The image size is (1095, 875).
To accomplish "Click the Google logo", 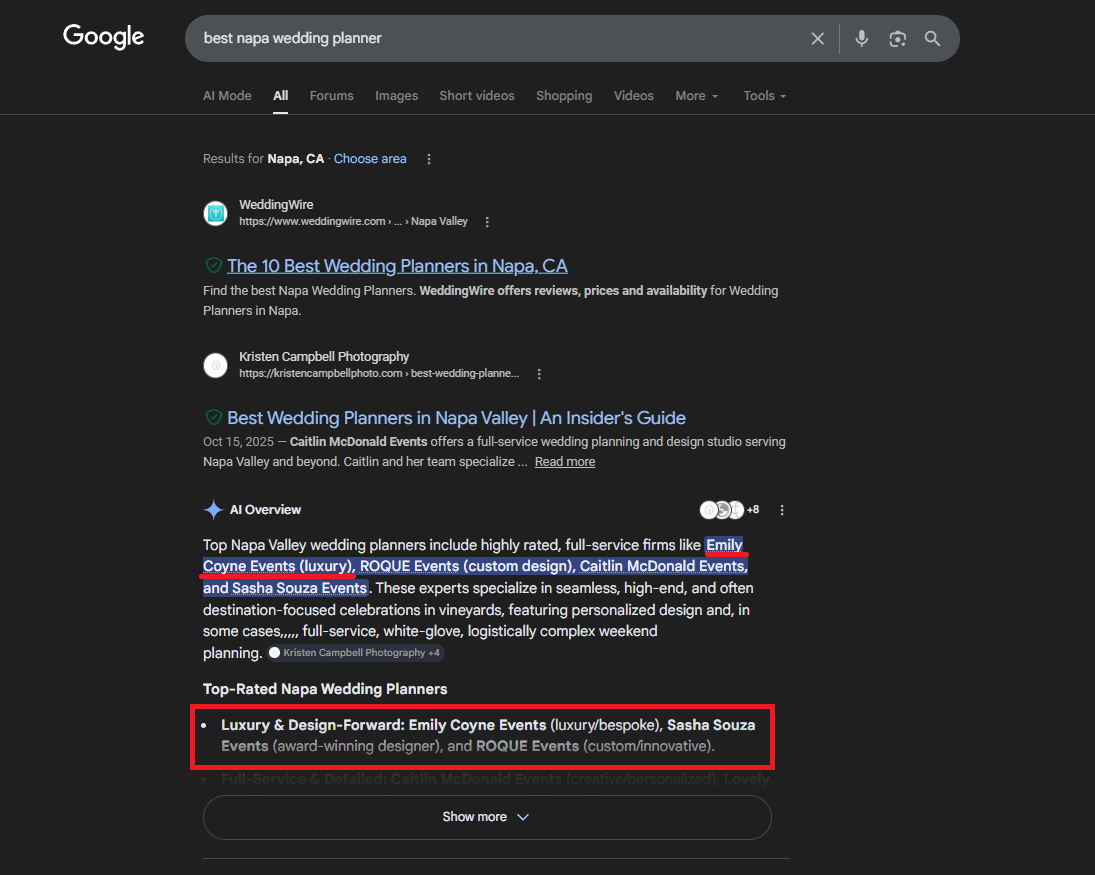I will click(x=103, y=36).
